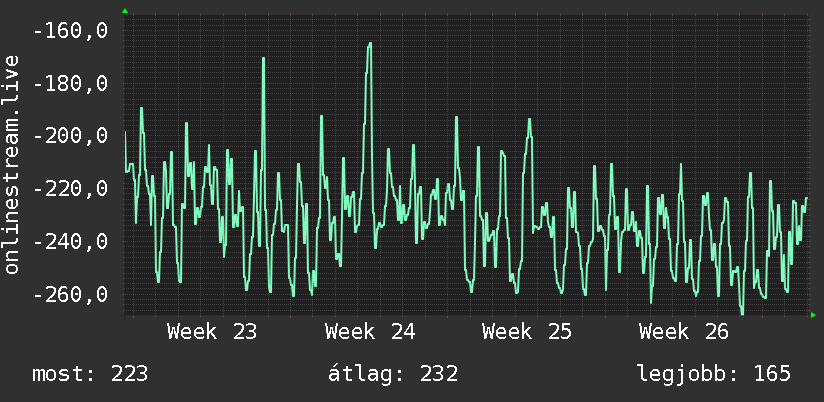Image resolution: width=824 pixels, height=402 pixels.
Task: Click the Week 26 axis label
Action: pos(684,332)
